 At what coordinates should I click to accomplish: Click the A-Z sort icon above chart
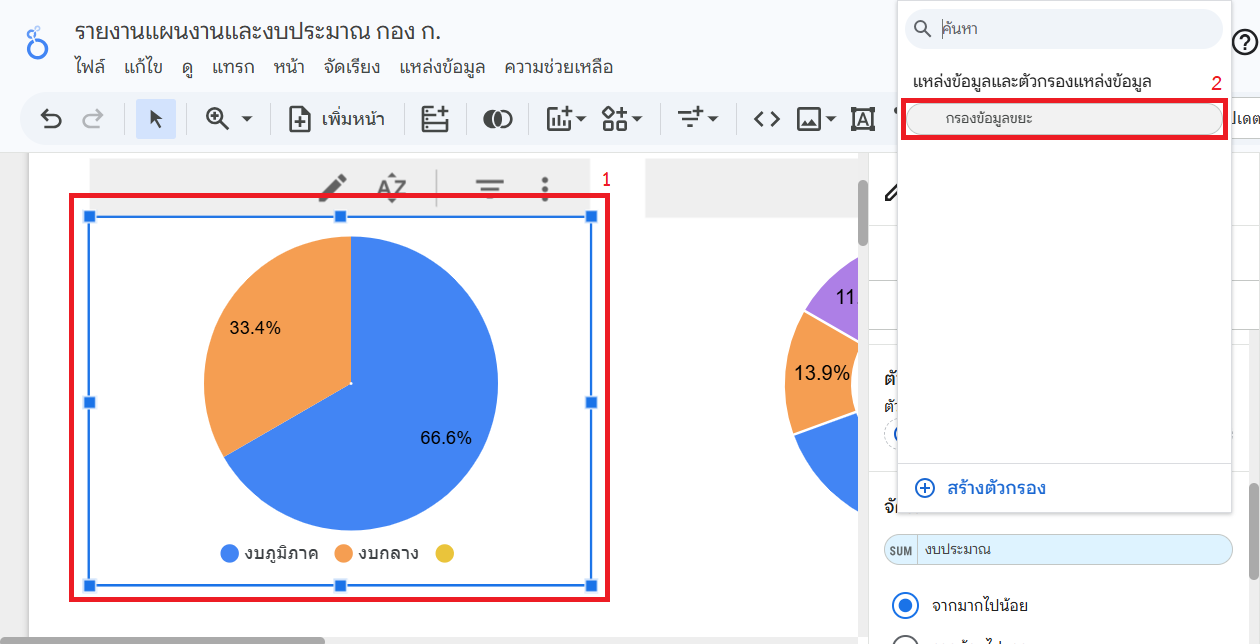(391, 186)
